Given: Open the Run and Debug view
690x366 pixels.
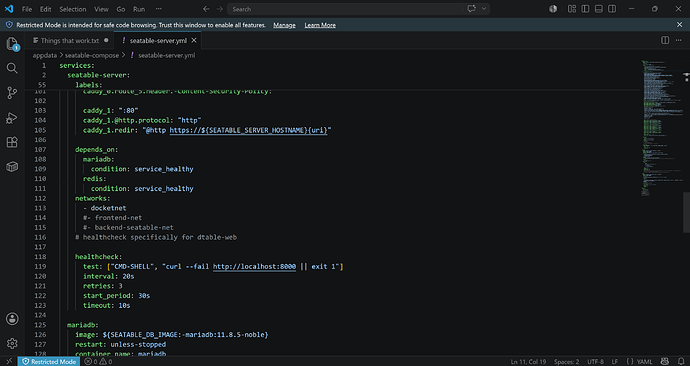Looking at the screenshot, I should (12, 117).
